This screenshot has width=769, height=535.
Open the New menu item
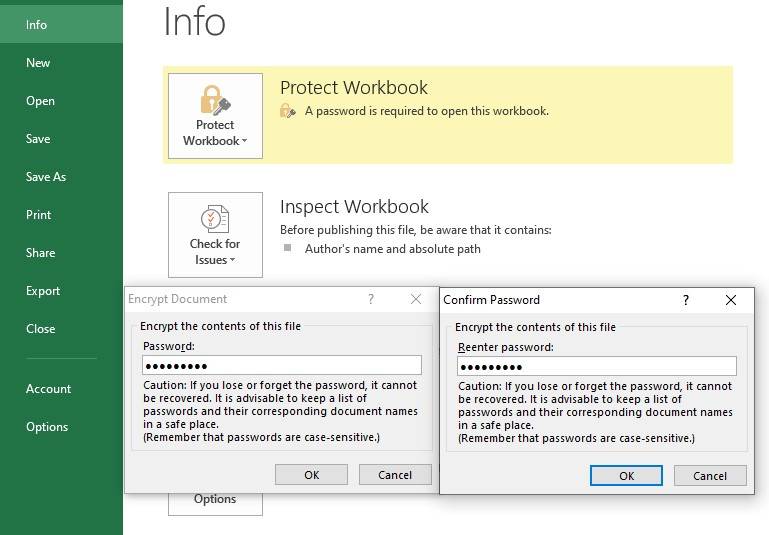(x=38, y=63)
